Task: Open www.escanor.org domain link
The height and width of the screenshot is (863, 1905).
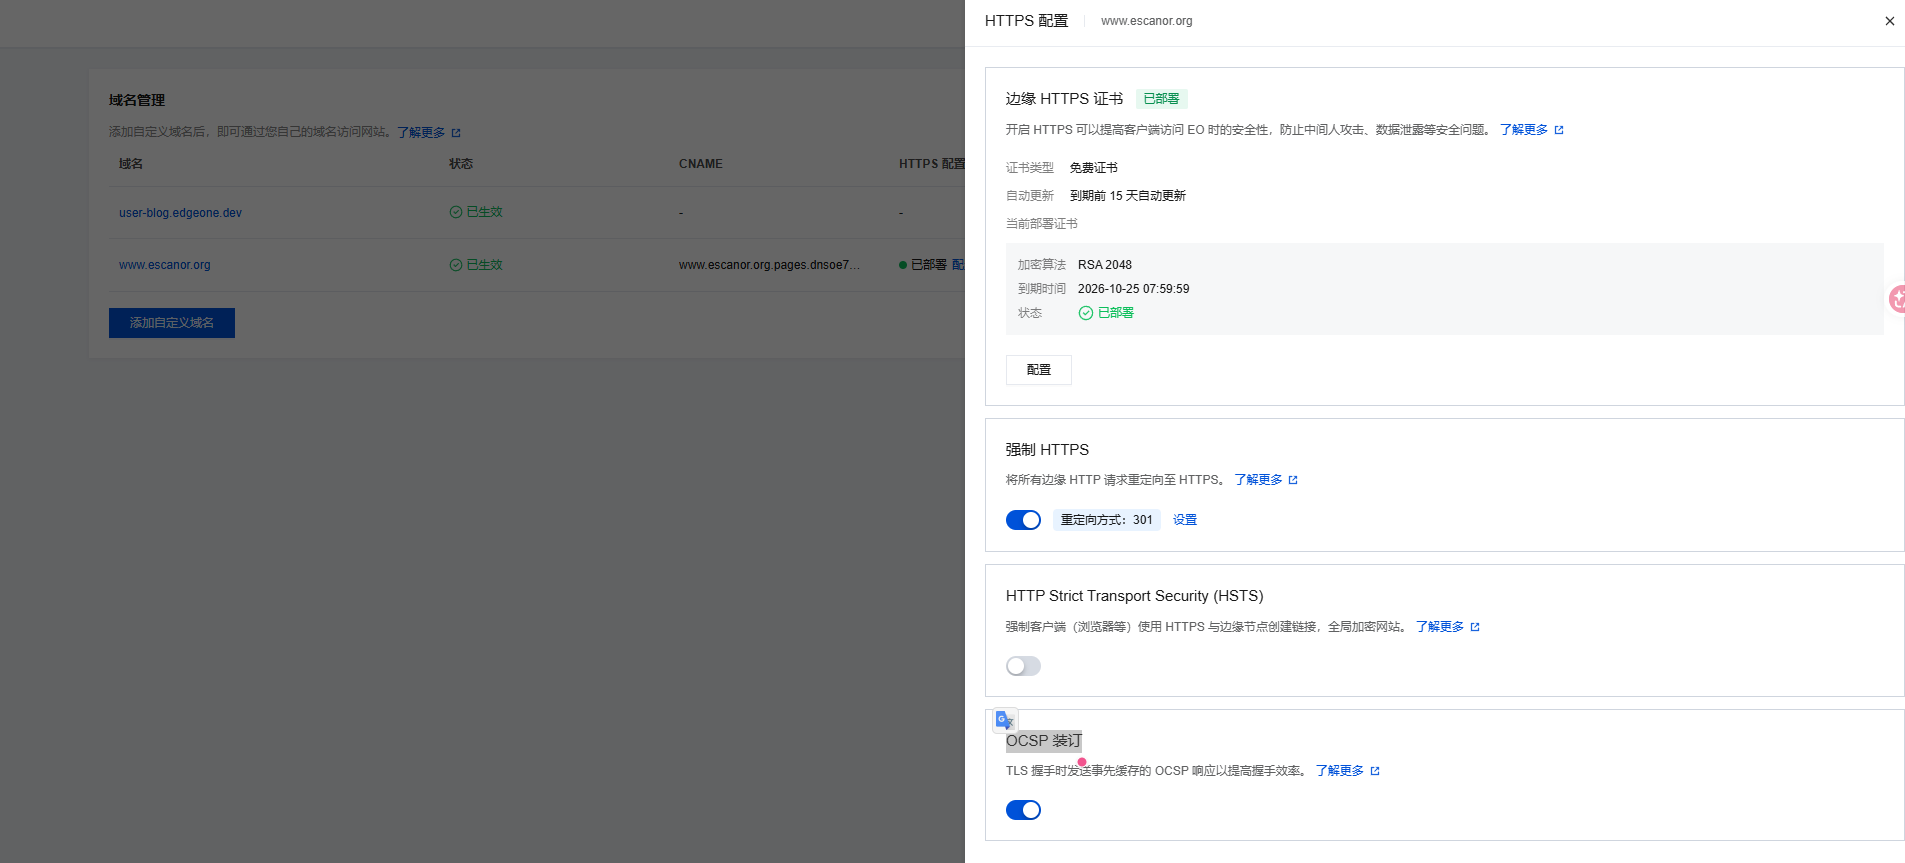Action: point(165,265)
